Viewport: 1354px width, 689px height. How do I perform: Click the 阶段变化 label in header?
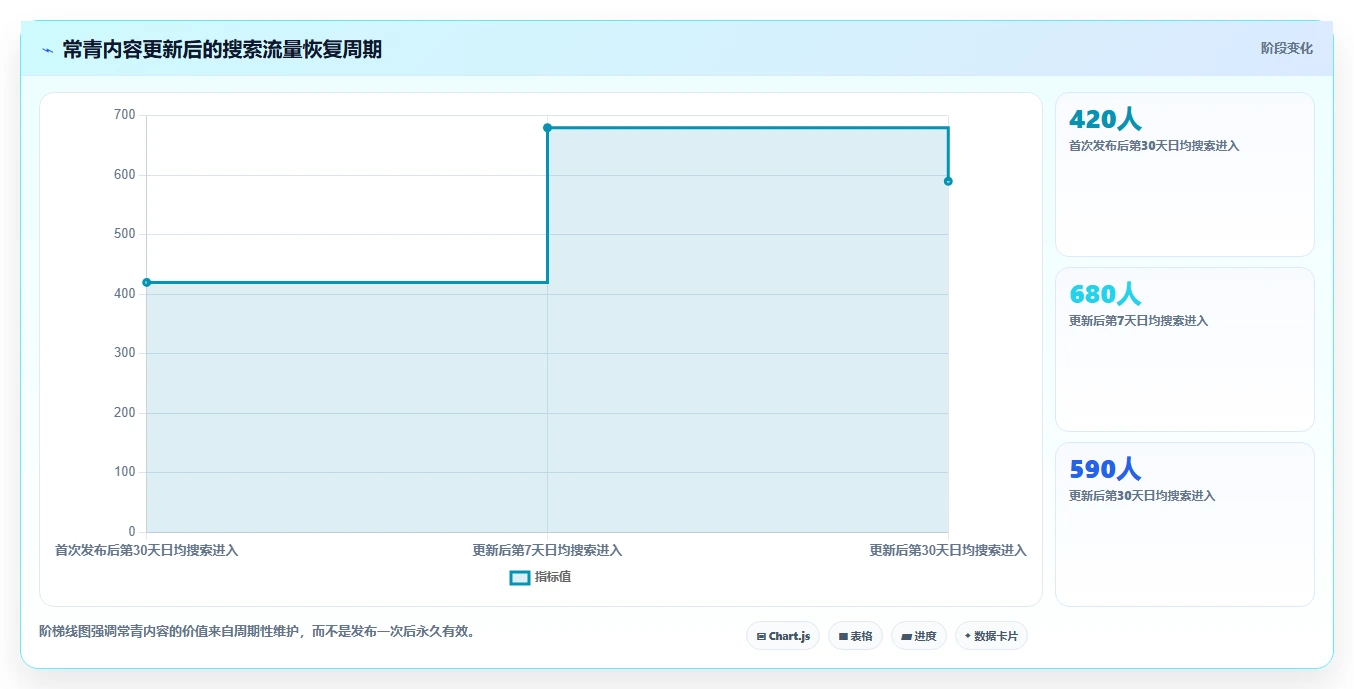coord(1286,48)
